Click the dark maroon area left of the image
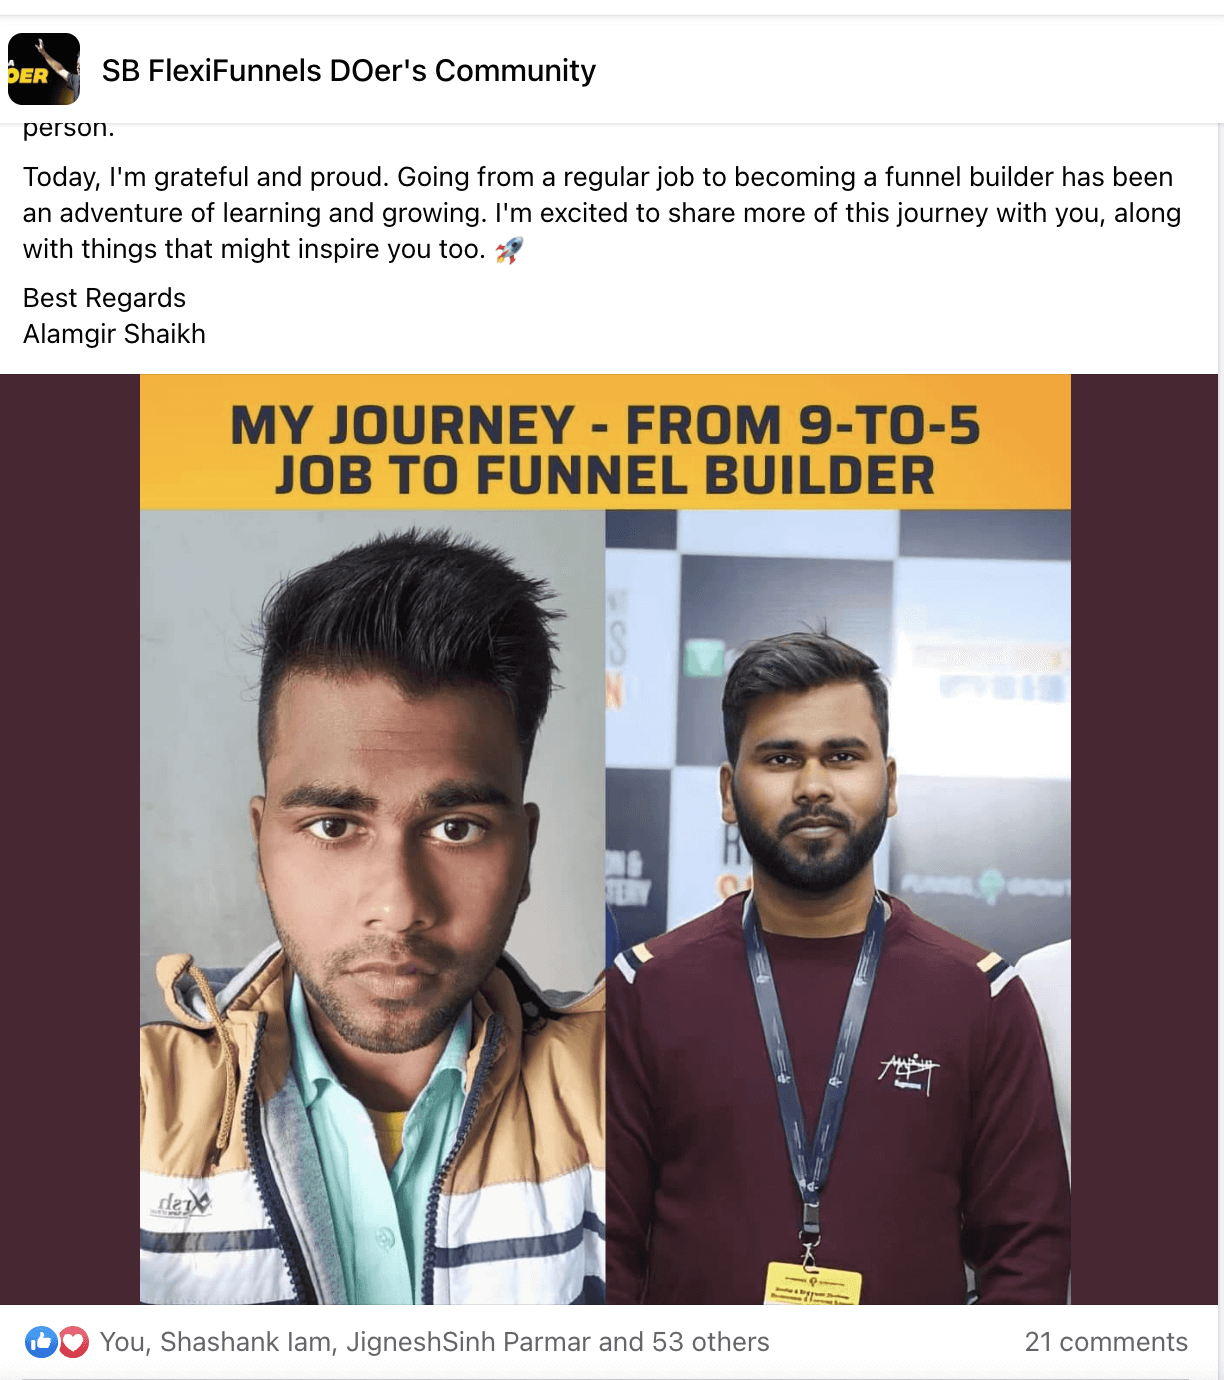 tap(70, 839)
